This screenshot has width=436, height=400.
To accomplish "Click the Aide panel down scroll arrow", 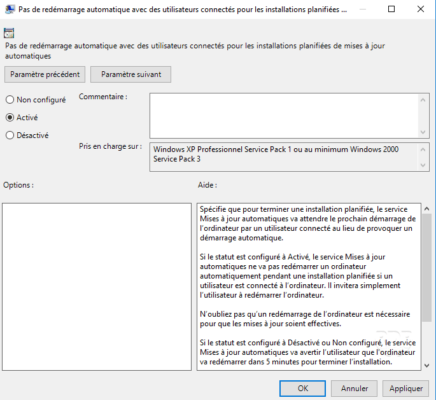I will coord(427,365).
